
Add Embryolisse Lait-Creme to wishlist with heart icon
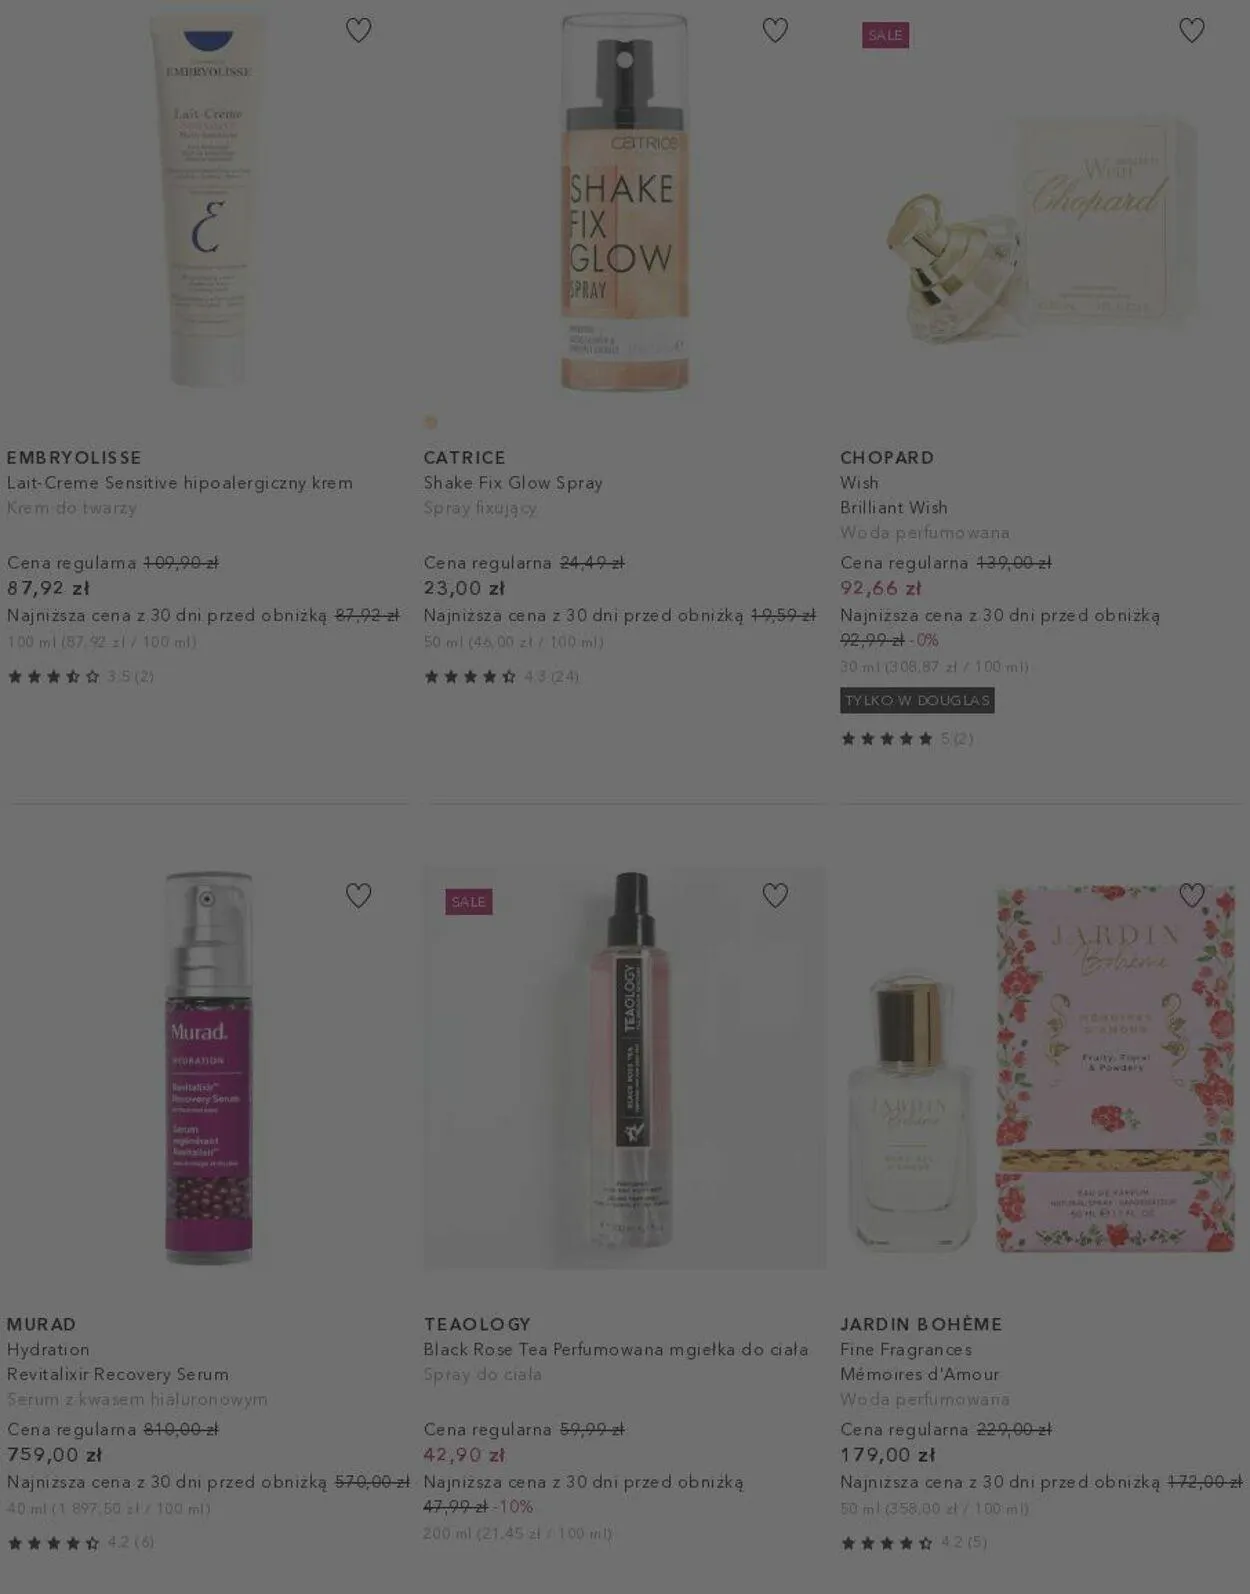(358, 31)
